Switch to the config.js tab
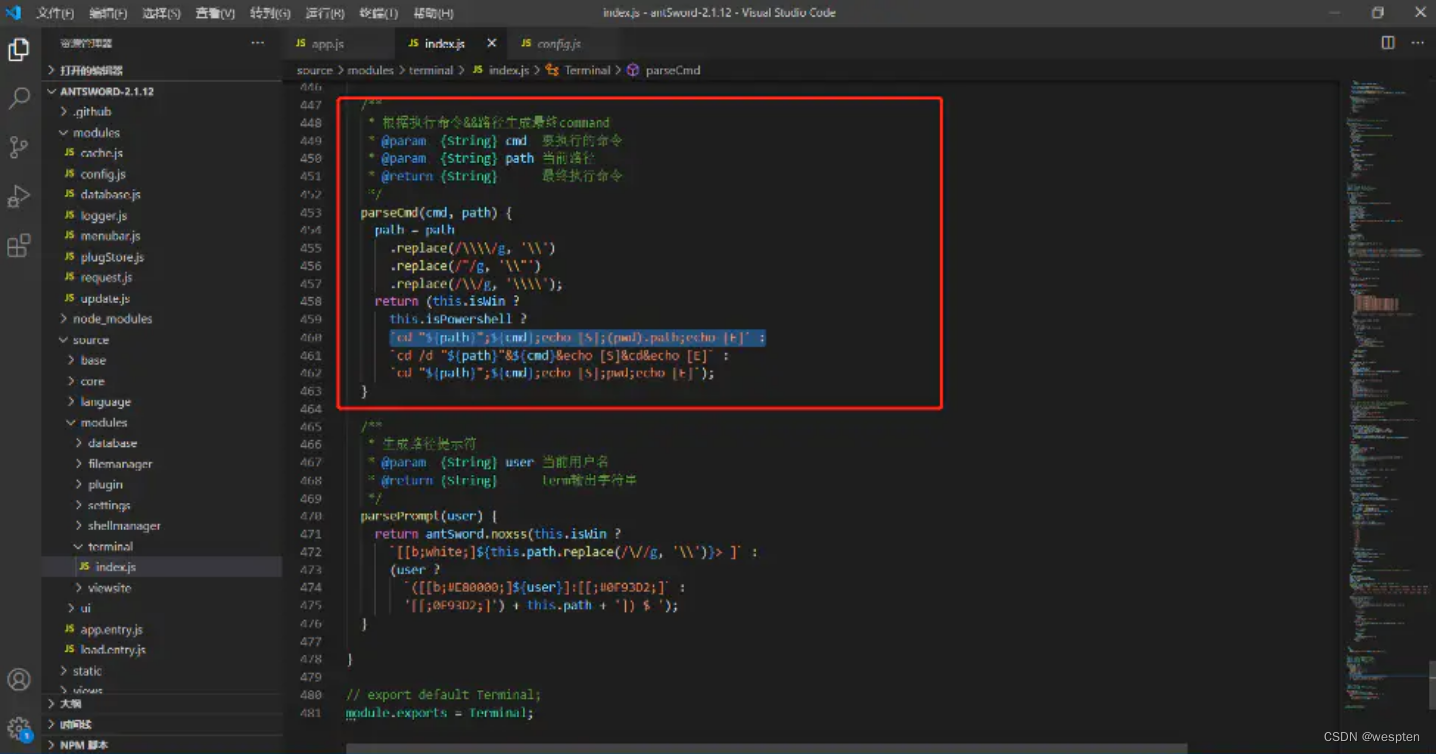Screen dimensions: 1436x754 click(x=558, y=44)
